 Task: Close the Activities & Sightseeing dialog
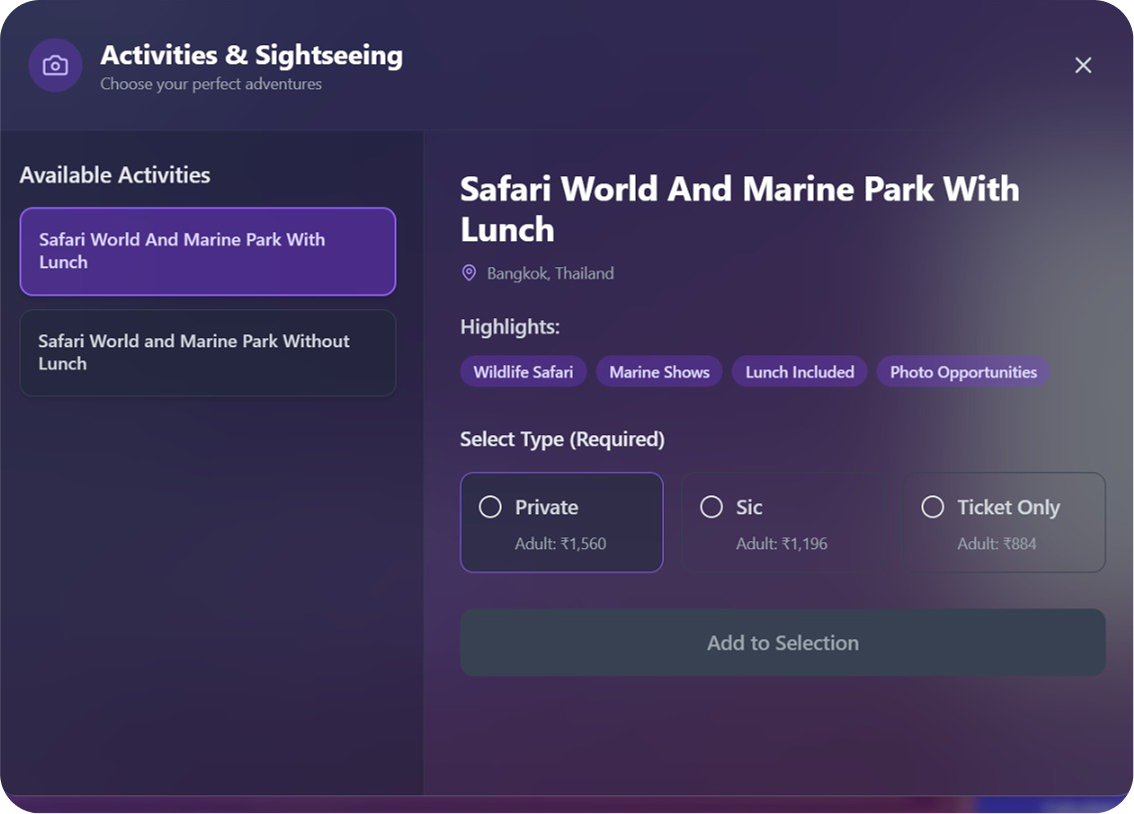pyautogui.click(x=1083, y=65)
